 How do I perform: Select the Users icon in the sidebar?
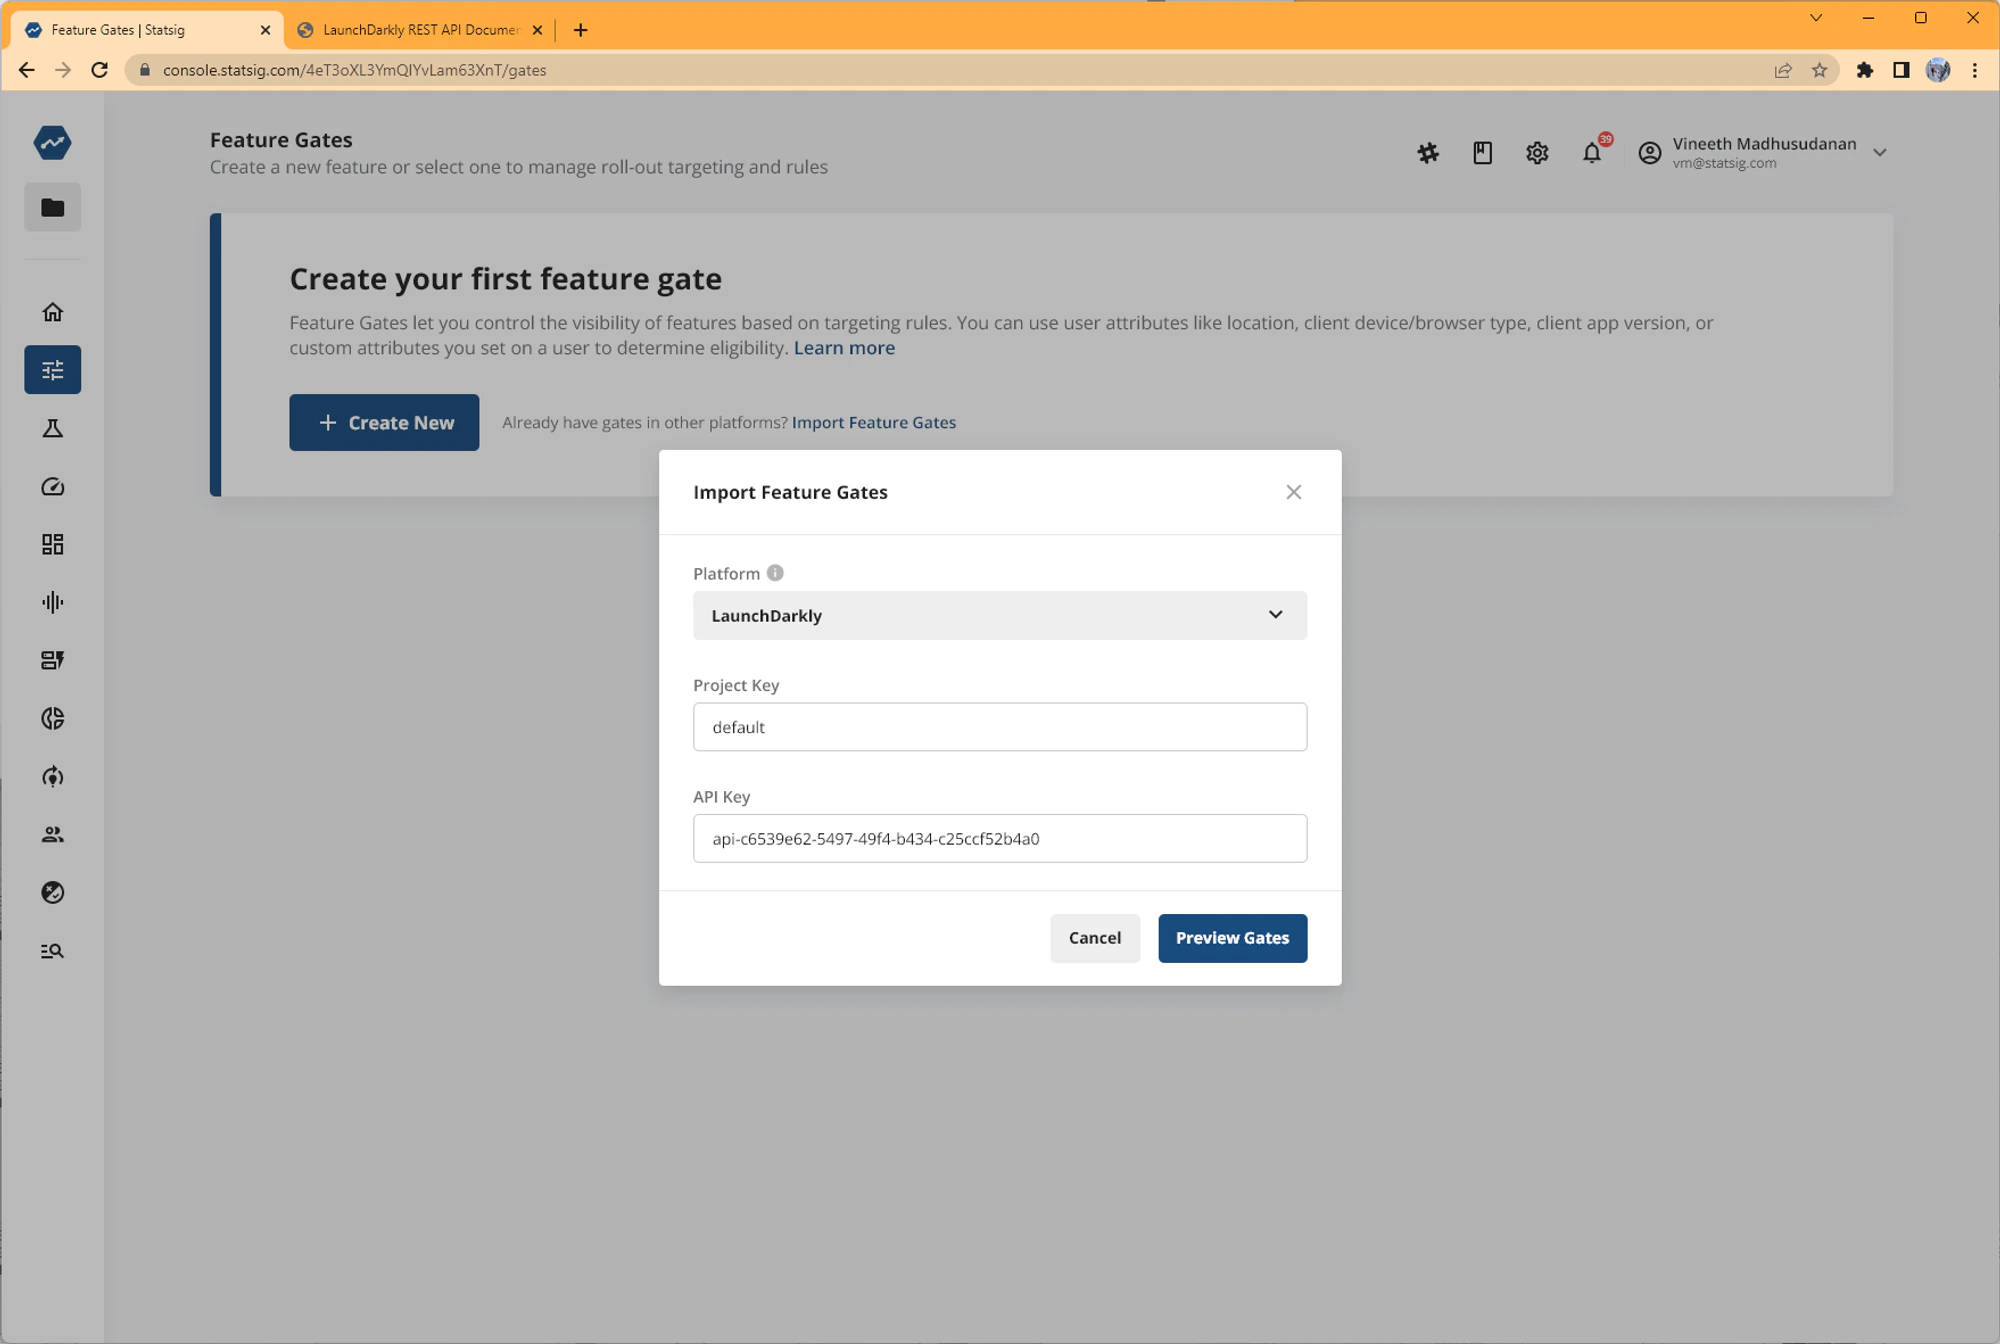[52, 834]
